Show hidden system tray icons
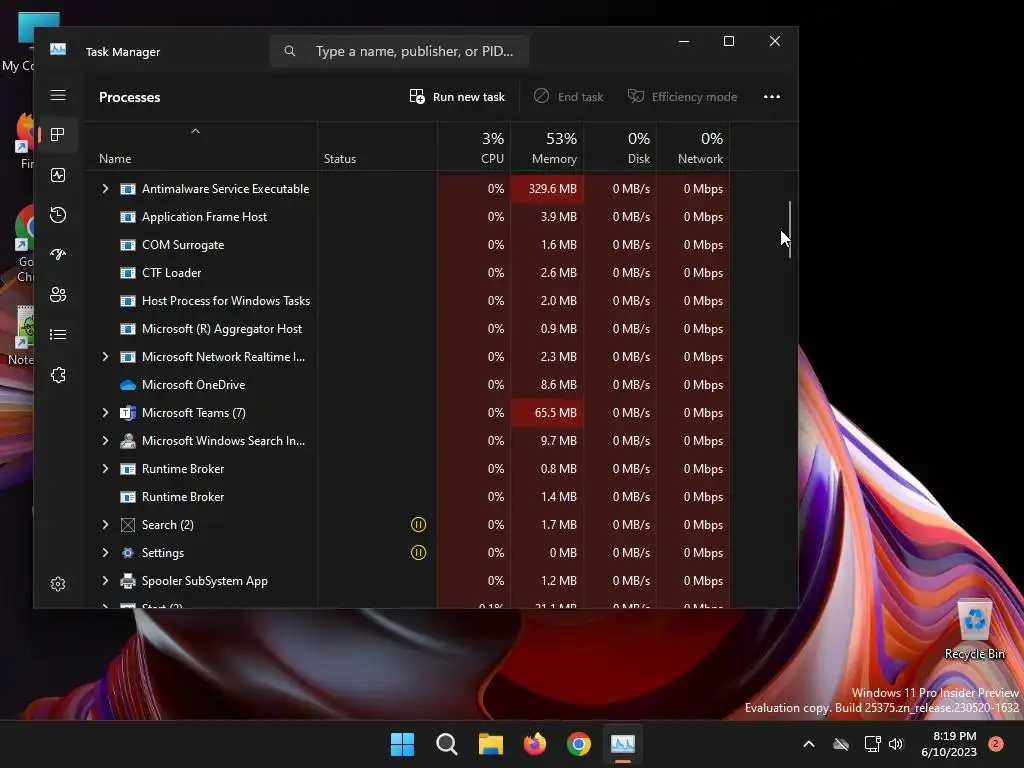Viewport: 1024px width, 768px height. click(808, 744)
